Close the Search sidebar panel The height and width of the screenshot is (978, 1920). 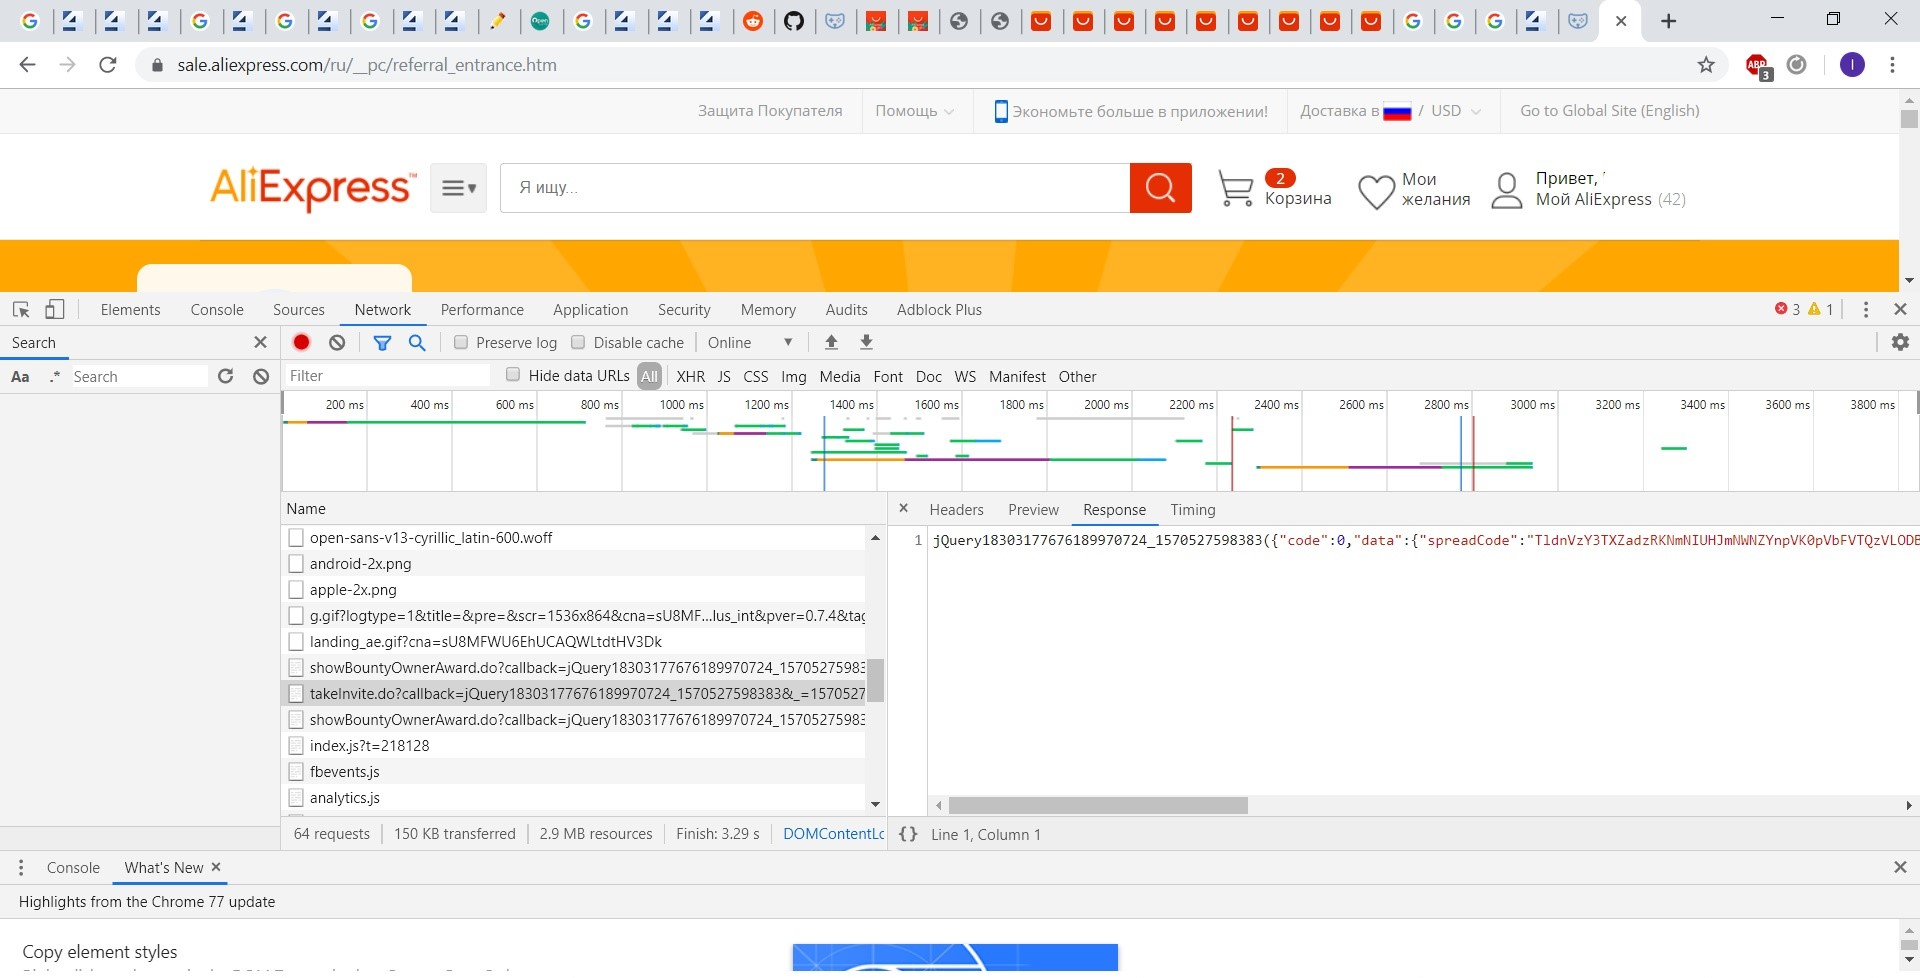coord(261,343)
